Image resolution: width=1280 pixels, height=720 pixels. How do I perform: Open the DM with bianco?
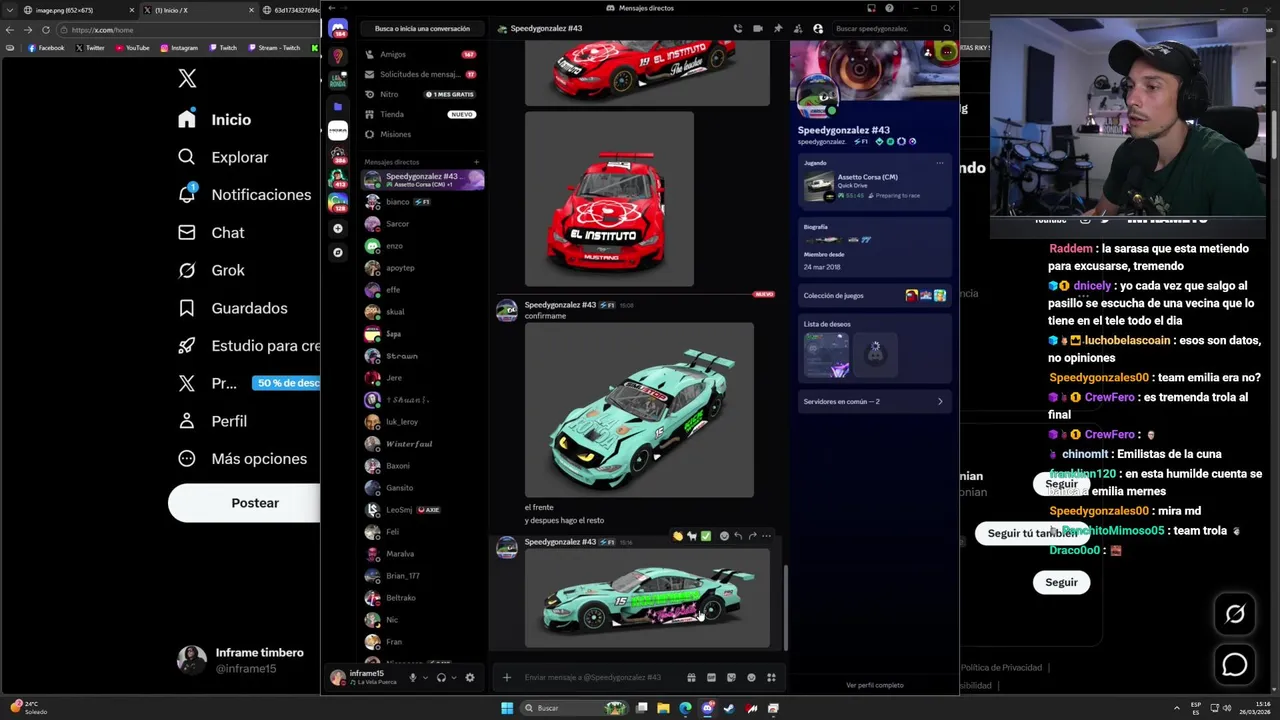pos(422,202)
